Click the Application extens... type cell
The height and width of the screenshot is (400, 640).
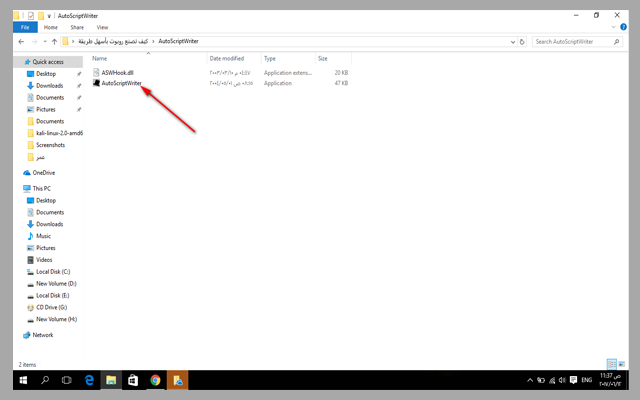(x=288, y=73)
